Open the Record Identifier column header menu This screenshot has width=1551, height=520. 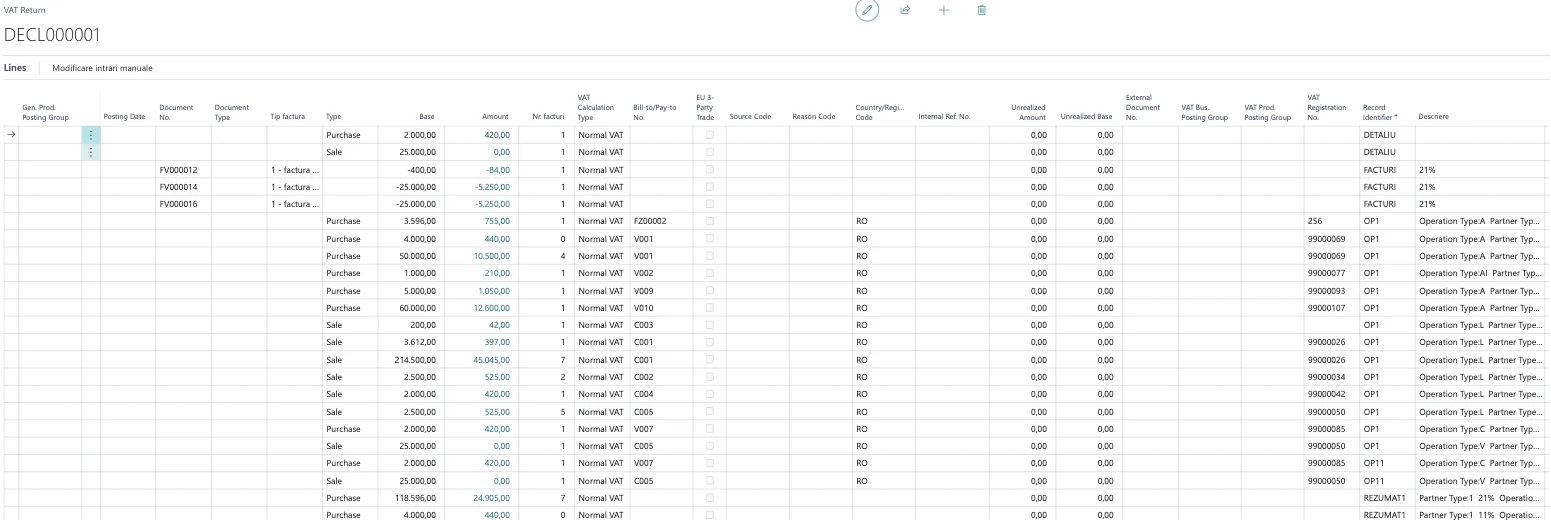[x=1379, y=112]
